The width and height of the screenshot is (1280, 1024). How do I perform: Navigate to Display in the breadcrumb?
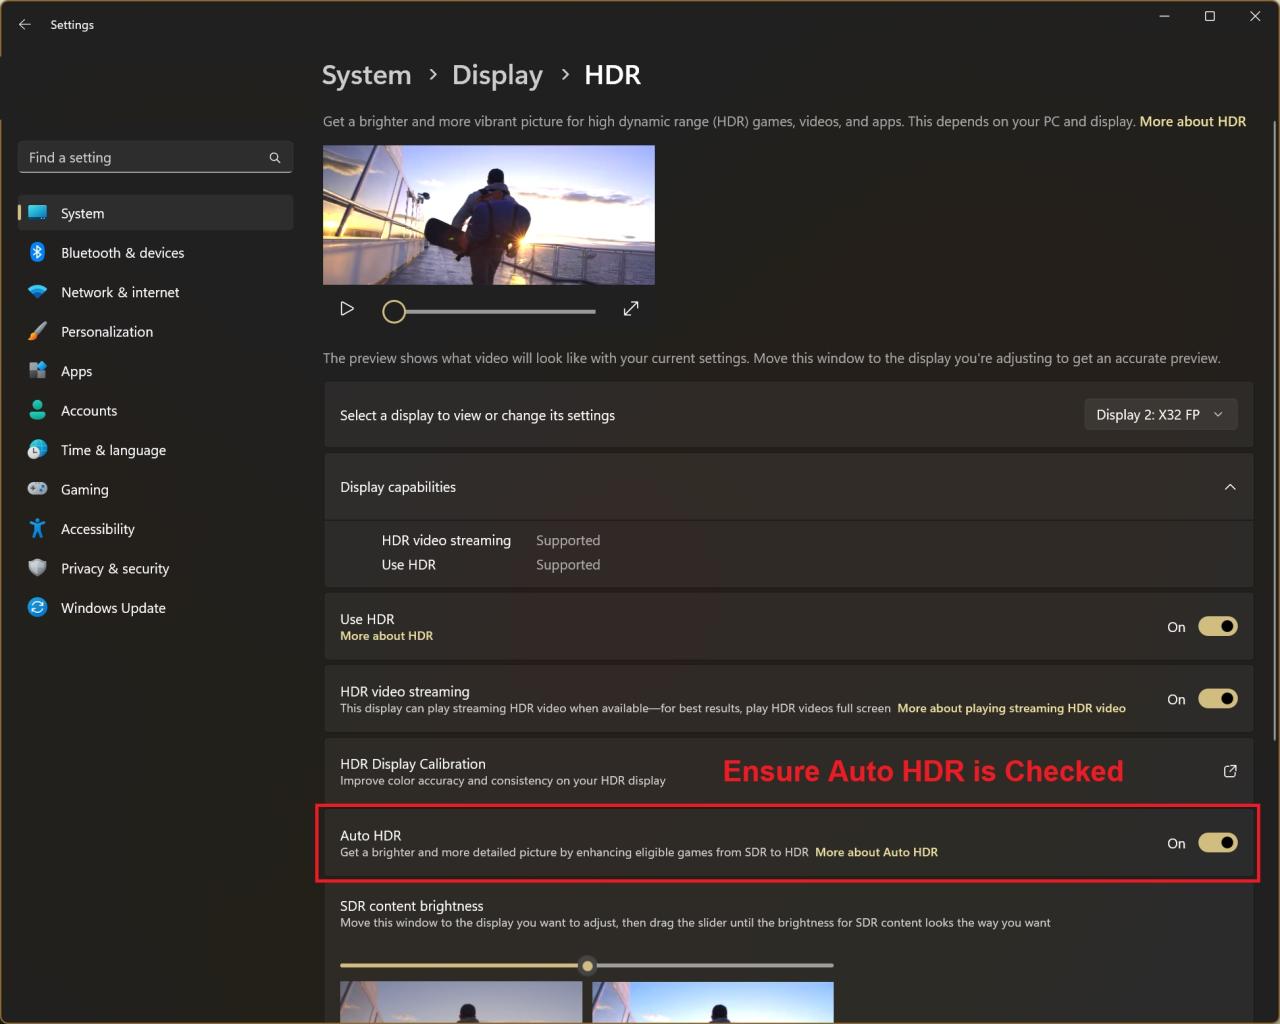(497, 76)
